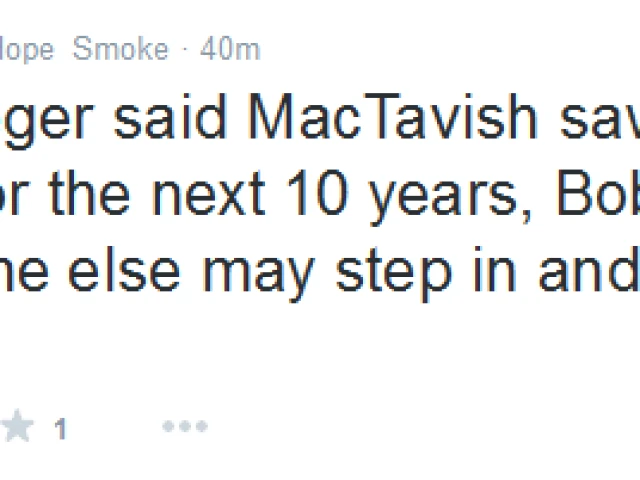This screenshot has width=640, height=480.
Task: Click the partial username text lope
Action: (28, 49)
